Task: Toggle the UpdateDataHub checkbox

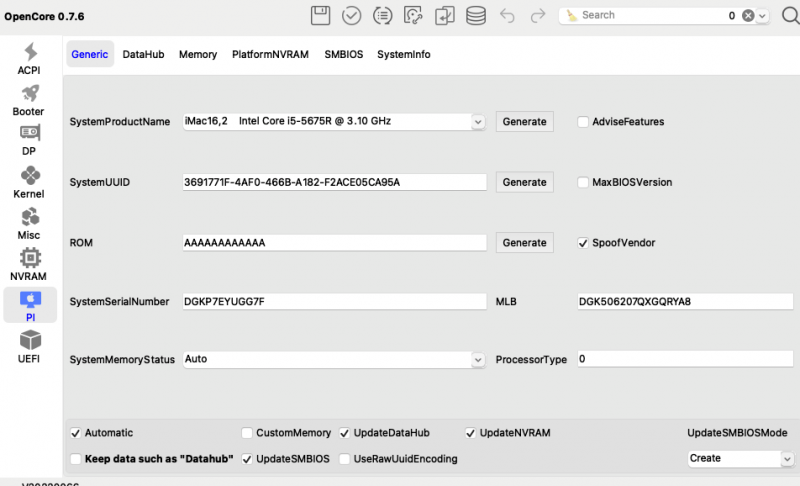Action: [344, 433]
